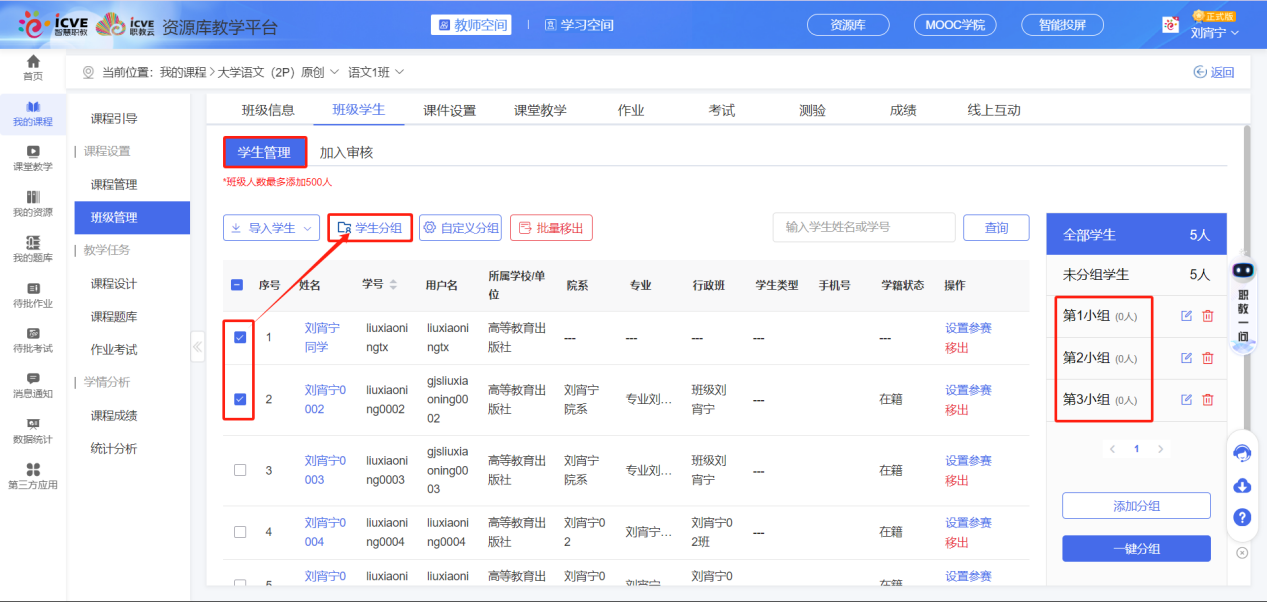This screenshot has width=1267, height=602.
Task: Open 首页 home icon in sidebar
Action: coord(33,68)
